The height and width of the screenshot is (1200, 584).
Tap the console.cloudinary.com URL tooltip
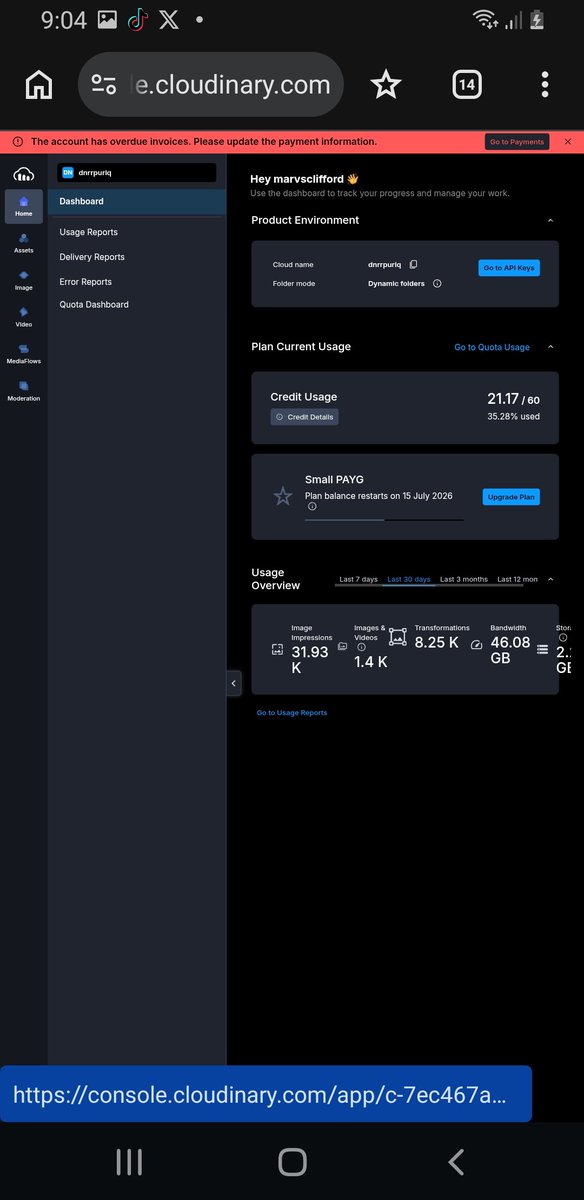click(x=266, y=1094)
